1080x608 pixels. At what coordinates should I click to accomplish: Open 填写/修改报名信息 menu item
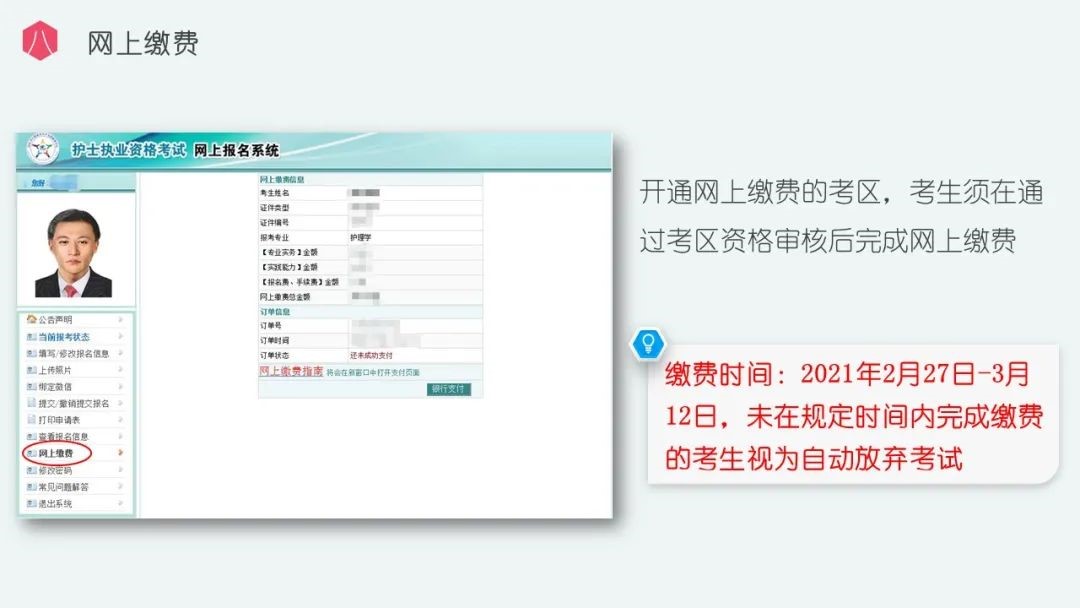73,353
